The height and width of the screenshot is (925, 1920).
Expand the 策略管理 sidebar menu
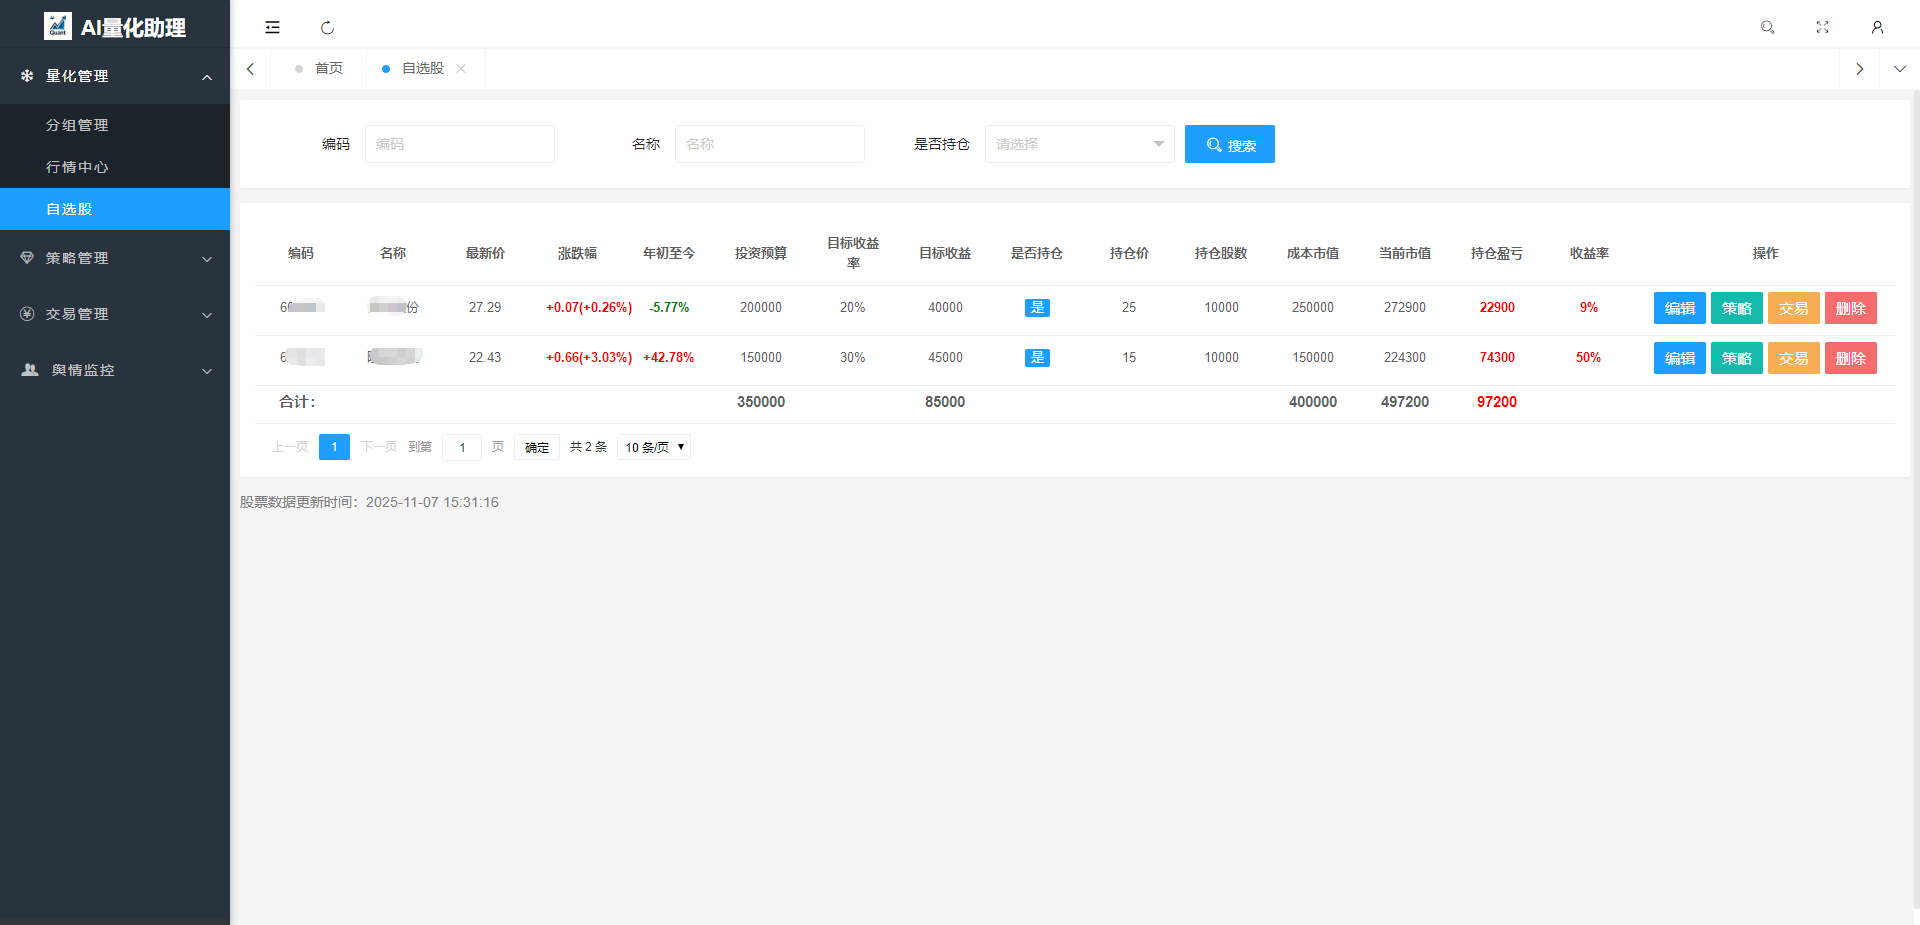click(115, 258)
